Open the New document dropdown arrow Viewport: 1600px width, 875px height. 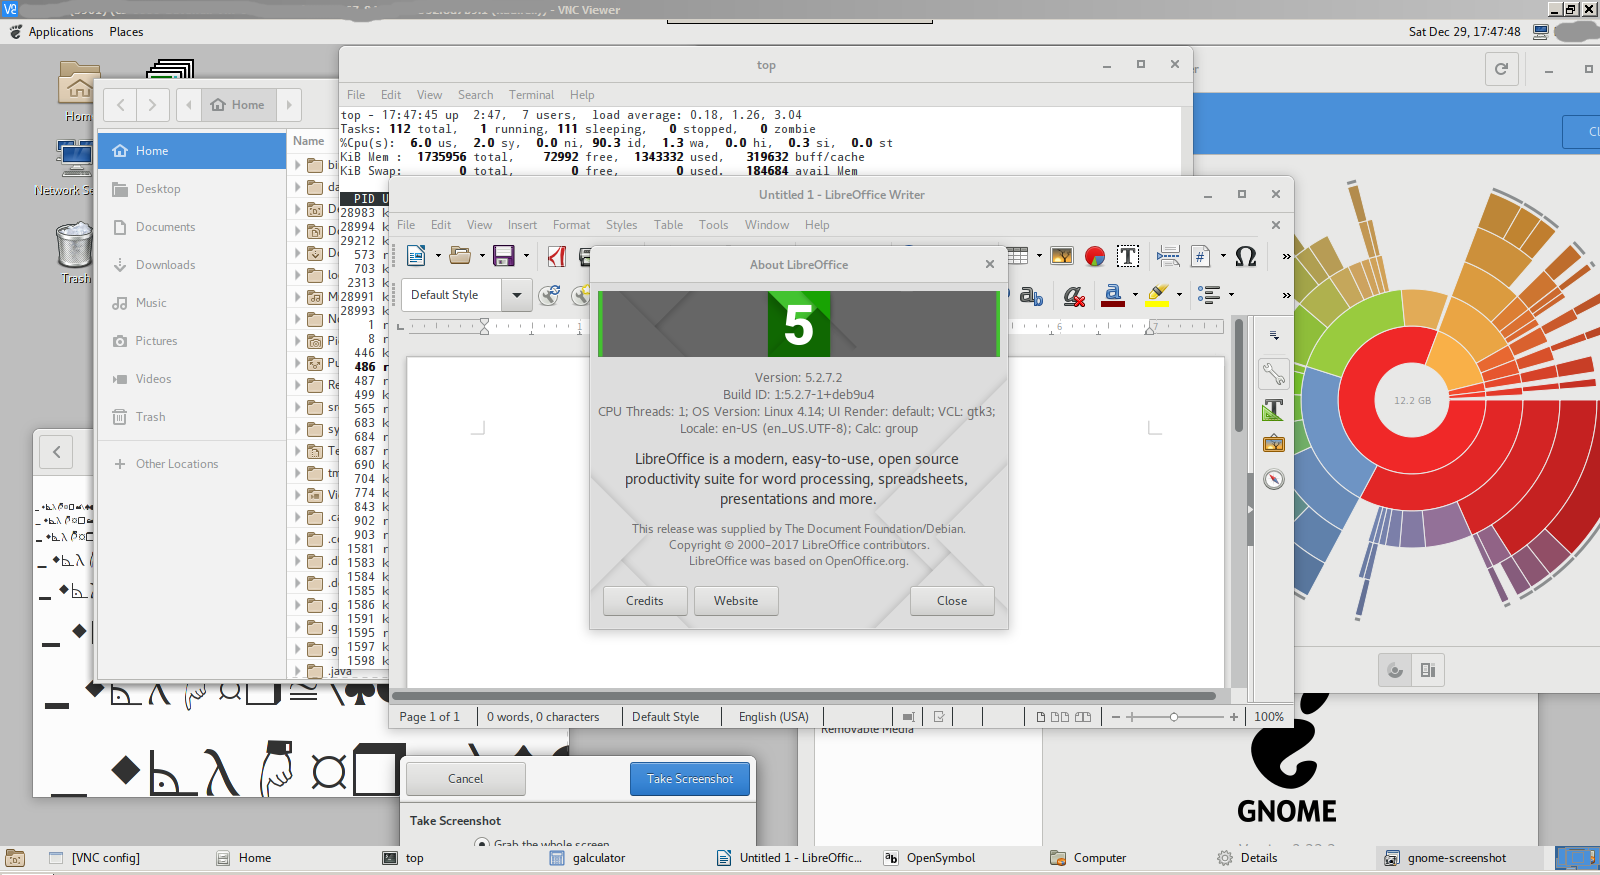438,256
